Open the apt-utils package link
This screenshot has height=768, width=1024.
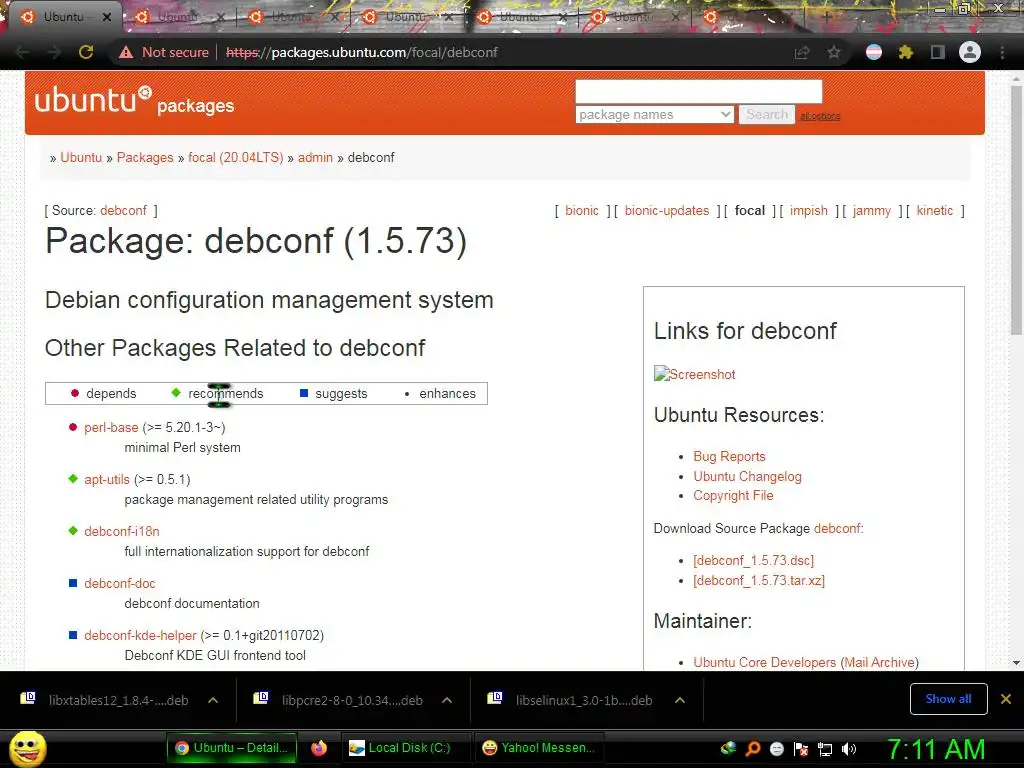(x=106, y=479)
